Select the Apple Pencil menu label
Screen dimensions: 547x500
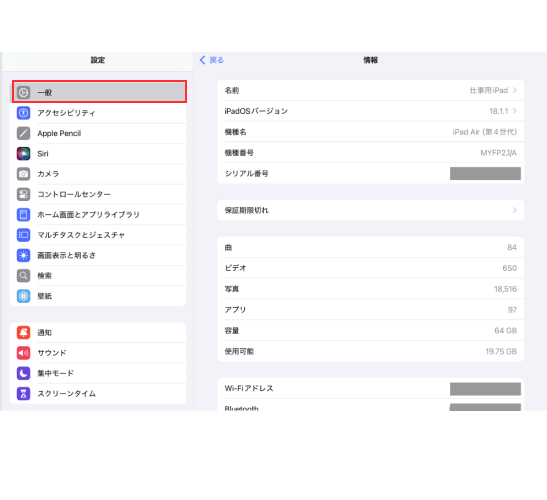(x=59, y=133)
